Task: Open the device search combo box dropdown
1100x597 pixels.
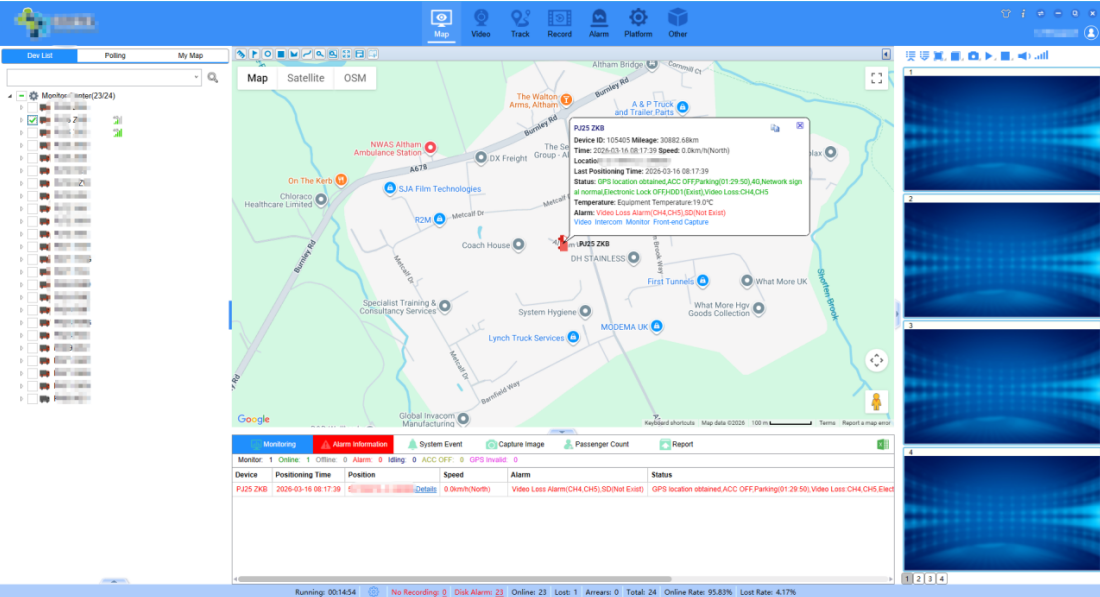Action: [196, 77]
